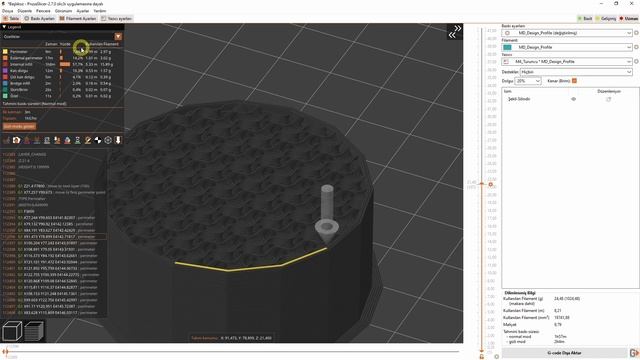Open Destekler supports dropdown
This screenshot has width=640, height=360.
[x=576, y=72]
